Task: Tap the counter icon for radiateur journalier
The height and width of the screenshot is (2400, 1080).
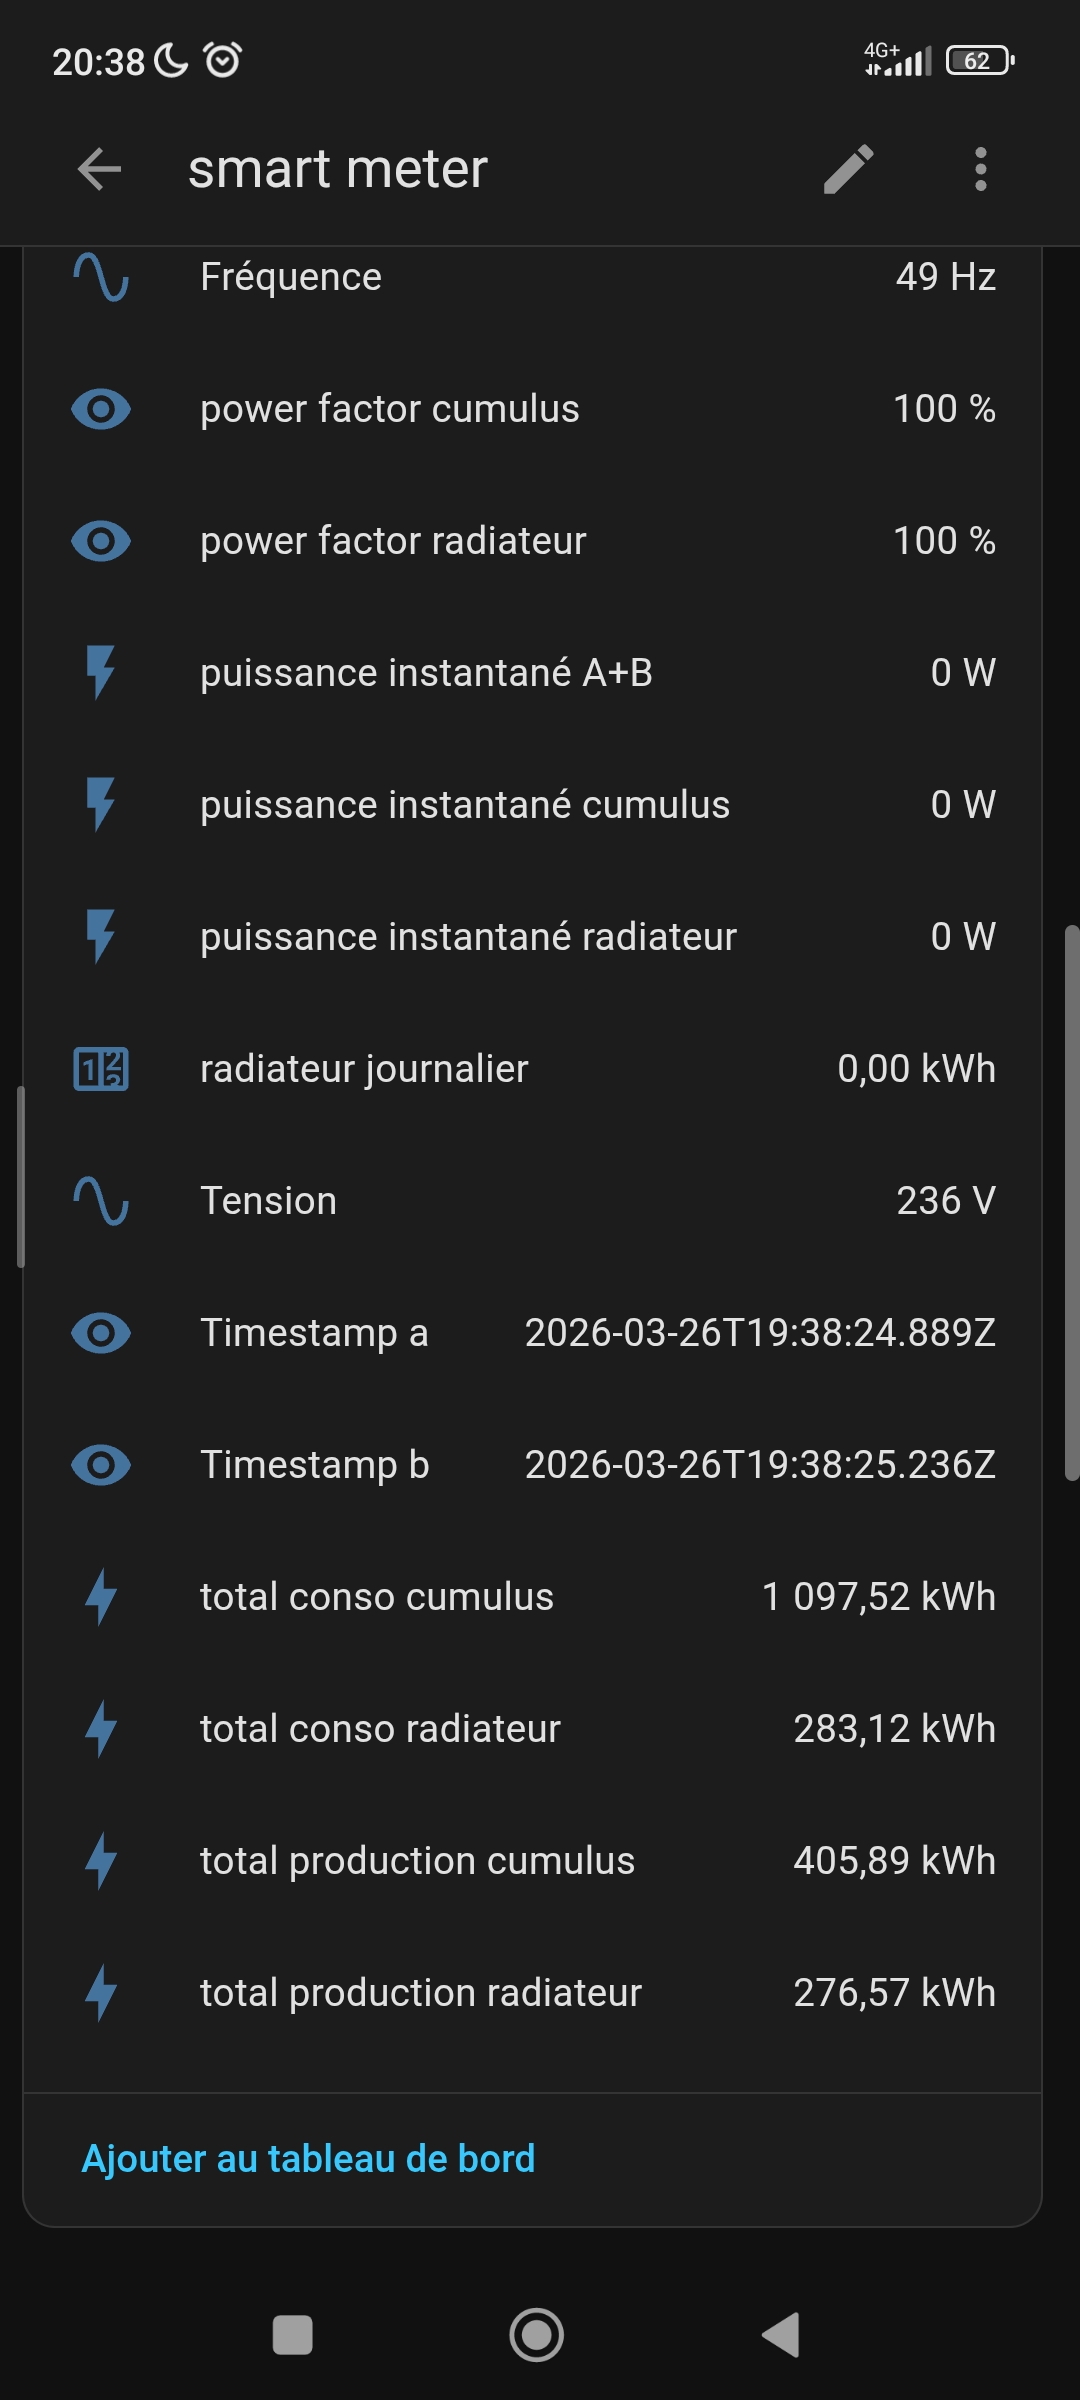Action: coord(101,1069)
